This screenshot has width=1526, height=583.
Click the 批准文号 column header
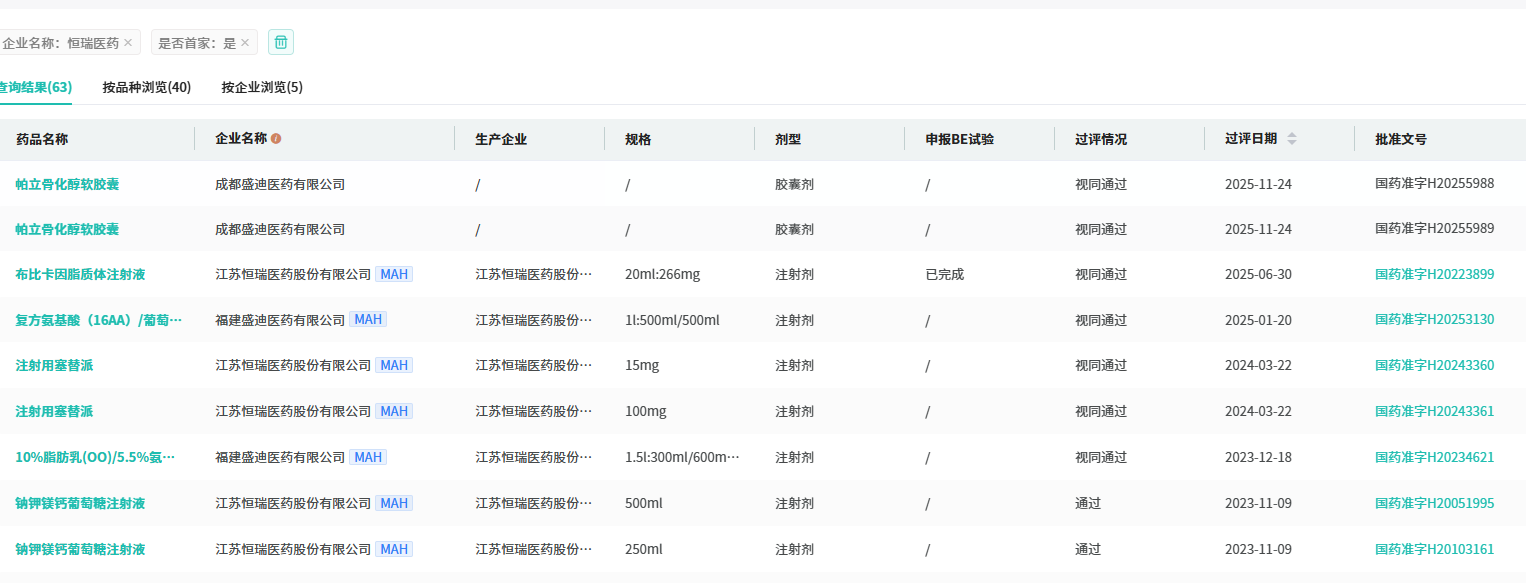pos(1401,139)
